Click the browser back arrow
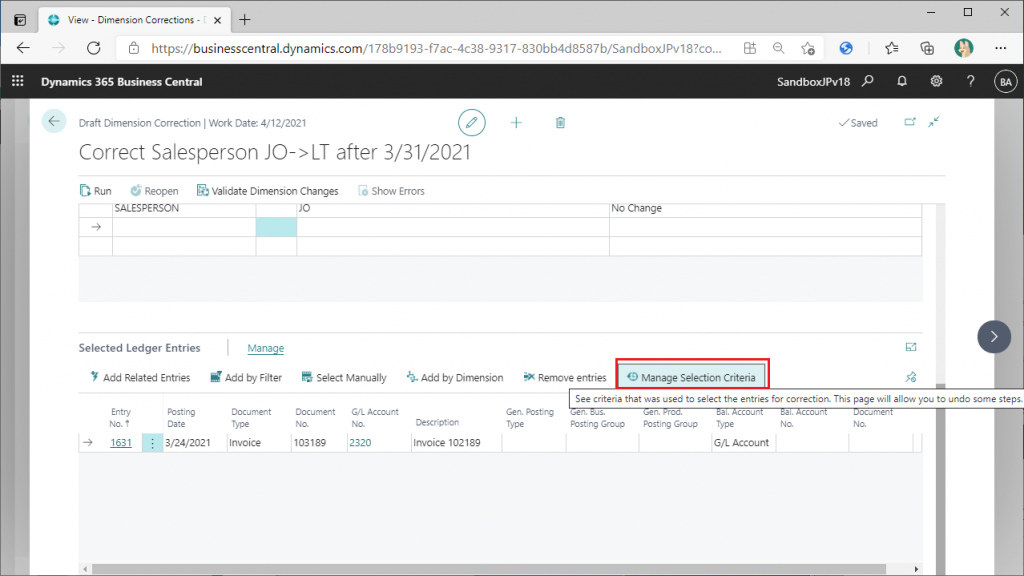The height and width of the screenshot is (576, 1024). [24, 48]
